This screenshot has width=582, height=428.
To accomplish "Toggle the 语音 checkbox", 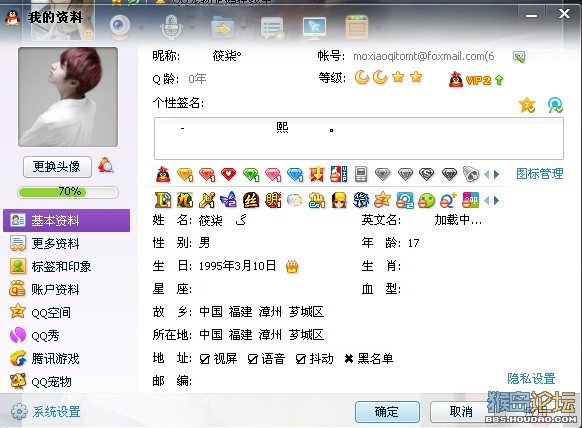I will 253,359.
